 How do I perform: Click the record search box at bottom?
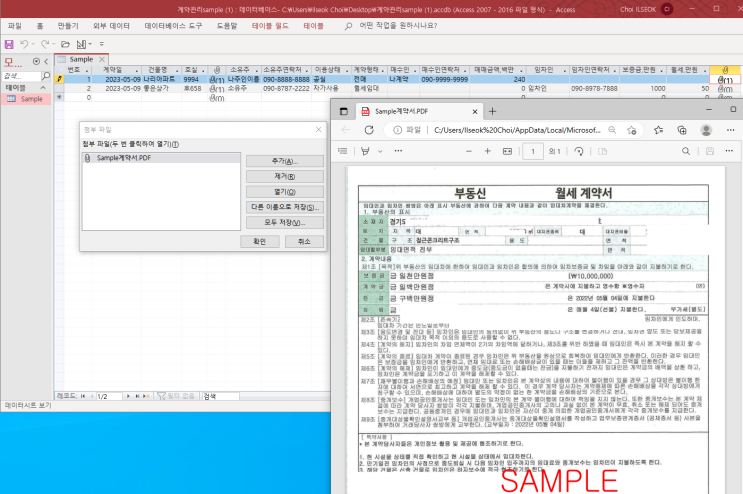point(220,396)
